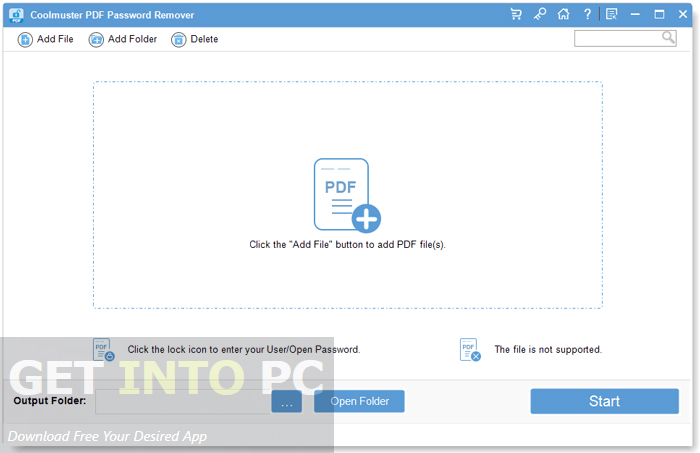700x453 pixels.
Task: Click the Add Folder toolbar button
Action: (x=123, y=39)
